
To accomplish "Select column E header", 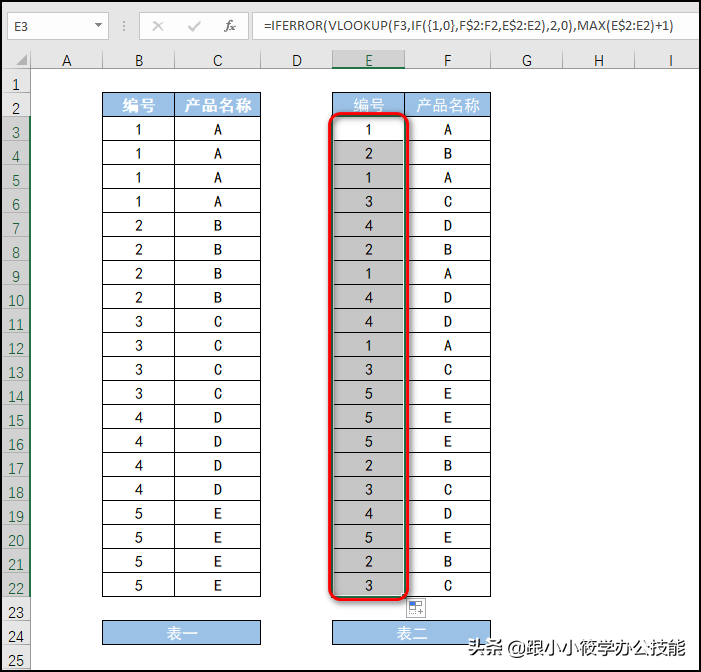I will (x=368, y=60).
